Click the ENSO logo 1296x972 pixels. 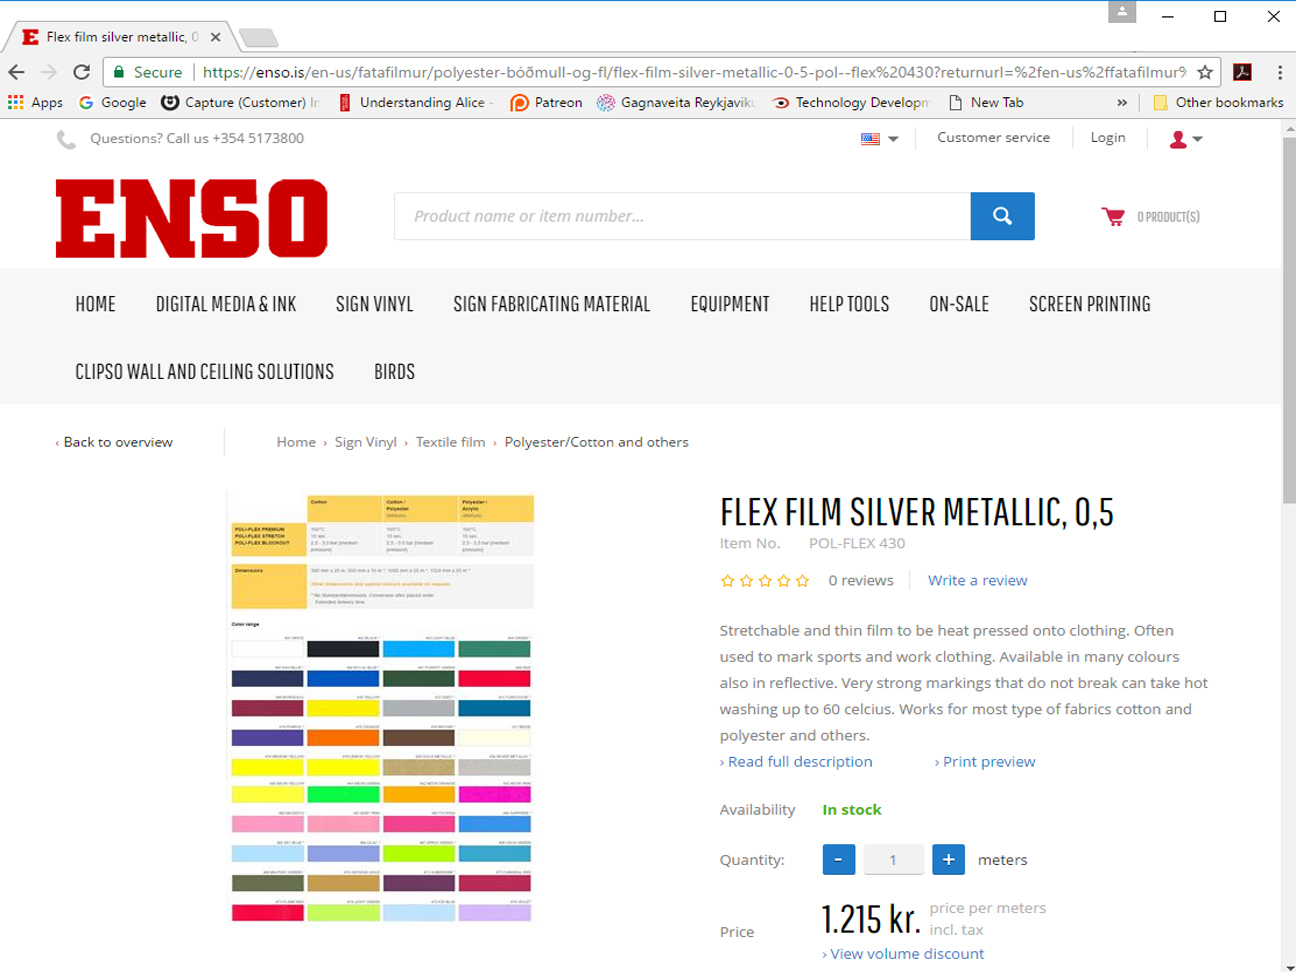pyautogui.click(x=192, y=218)
